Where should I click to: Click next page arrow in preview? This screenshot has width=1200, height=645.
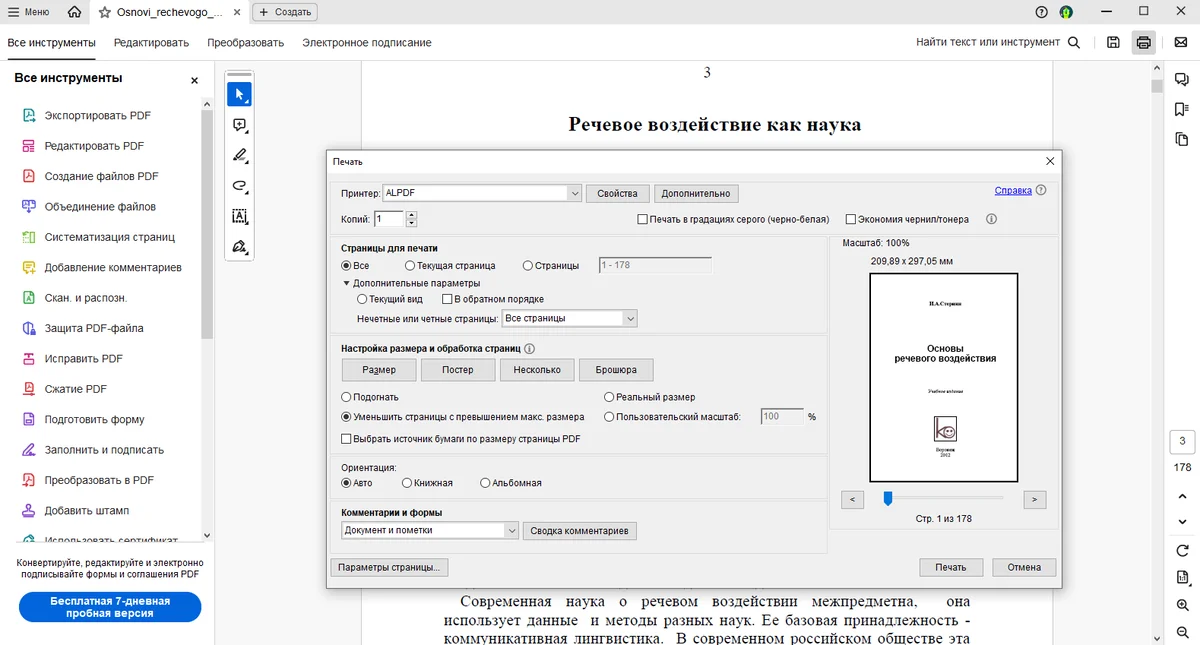click(1035, 499)
